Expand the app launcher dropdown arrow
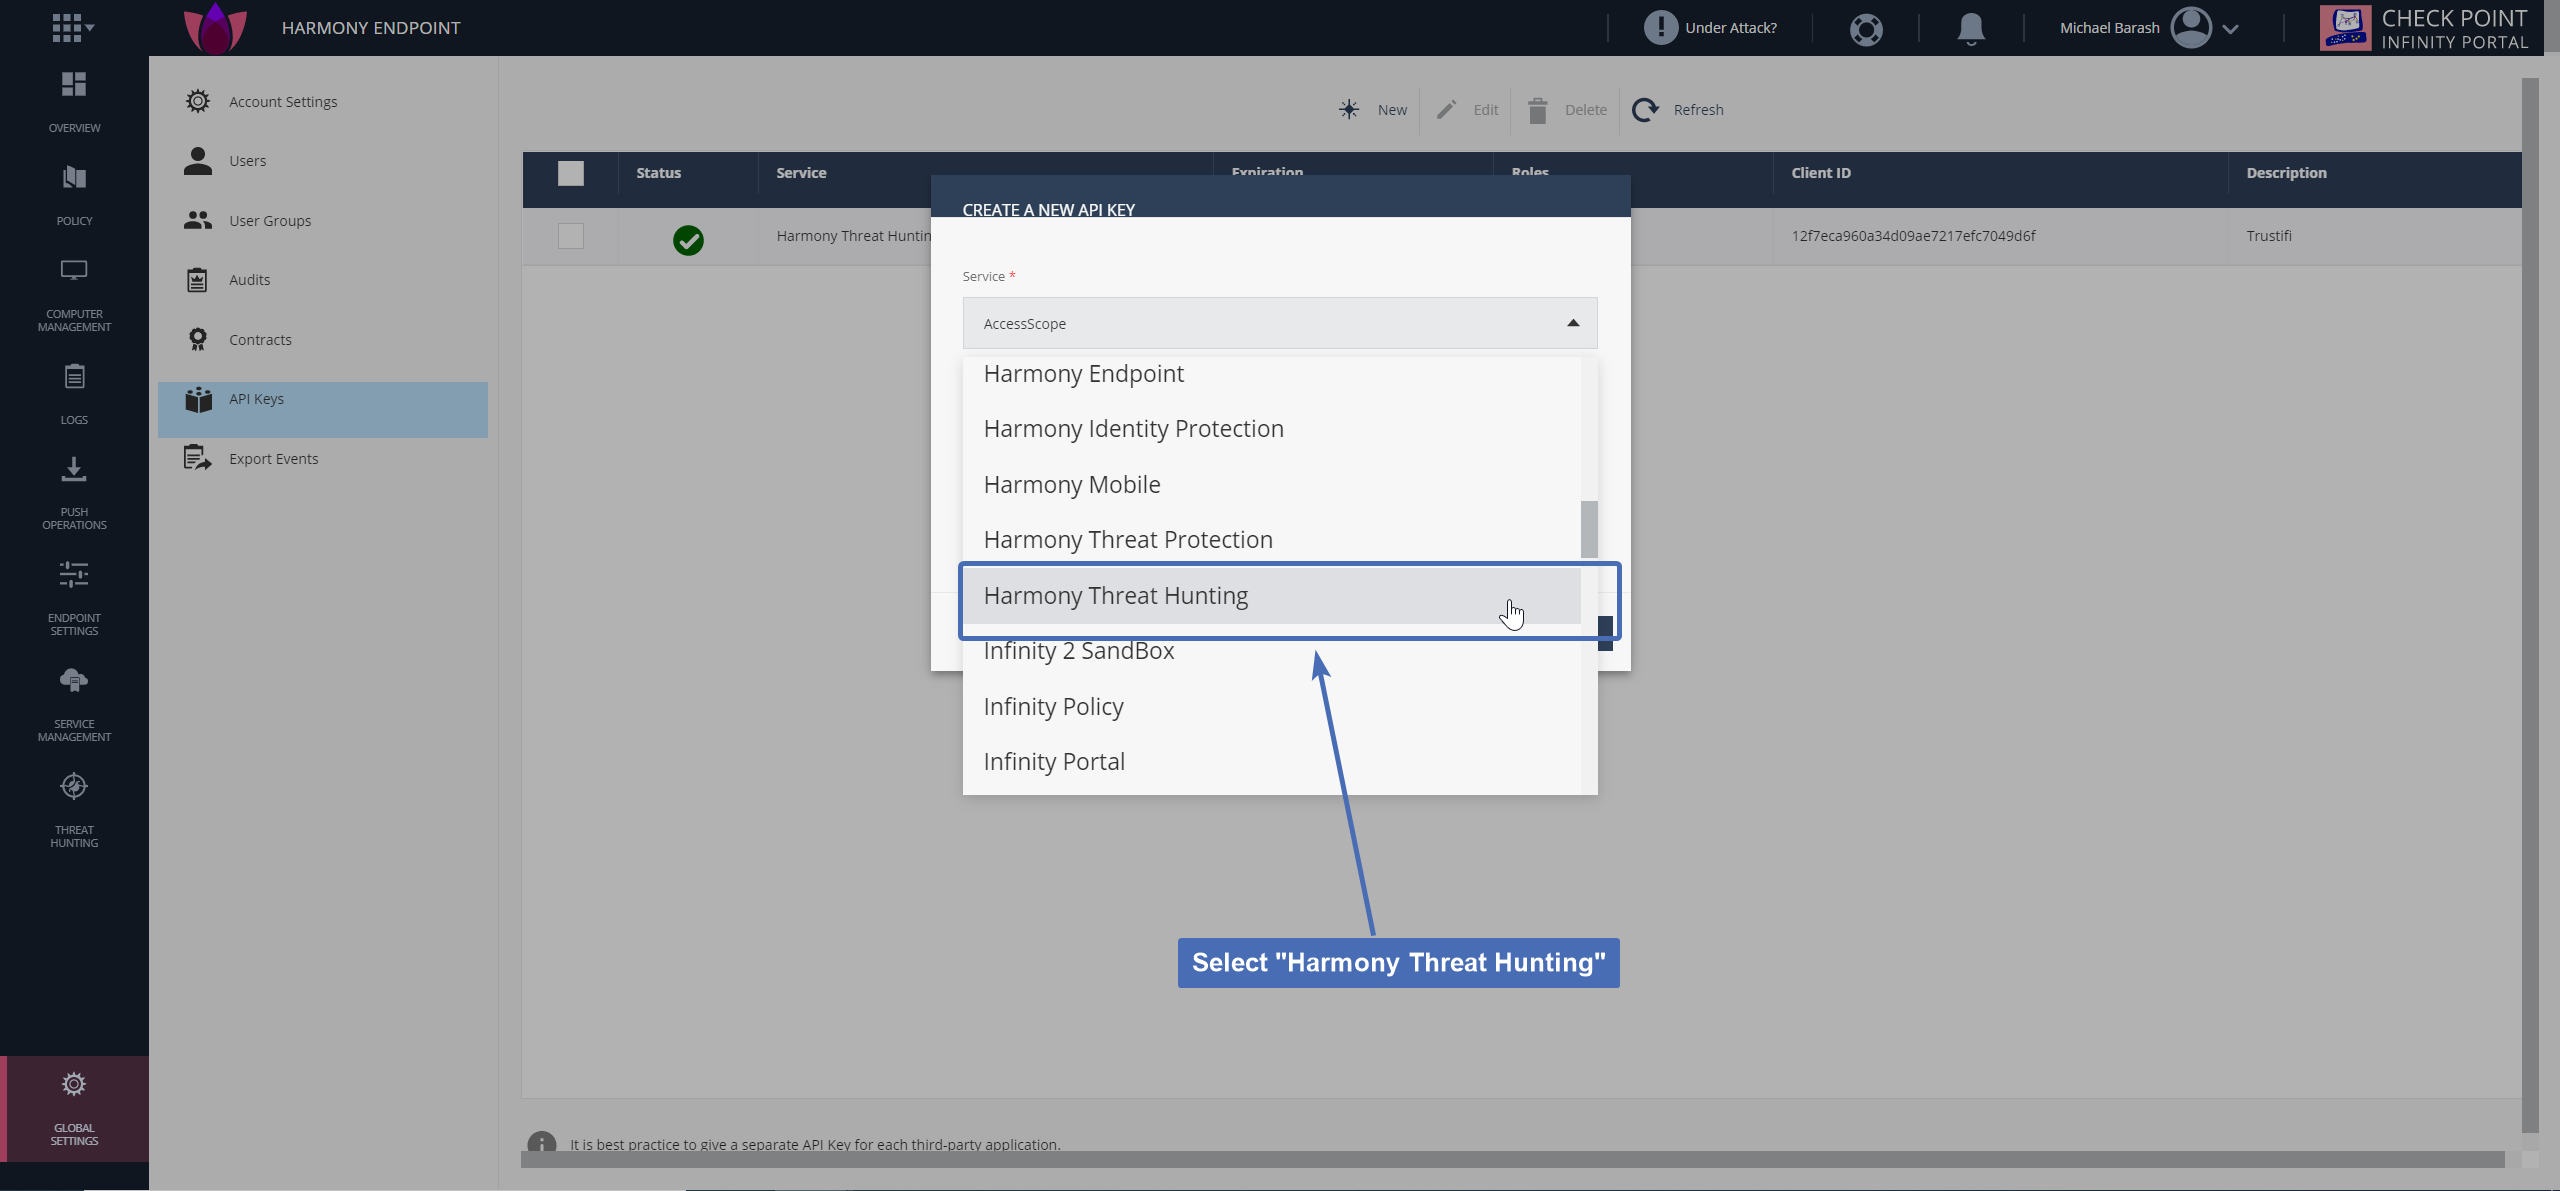This screenshot has height=1191, width=2560. 90,28
